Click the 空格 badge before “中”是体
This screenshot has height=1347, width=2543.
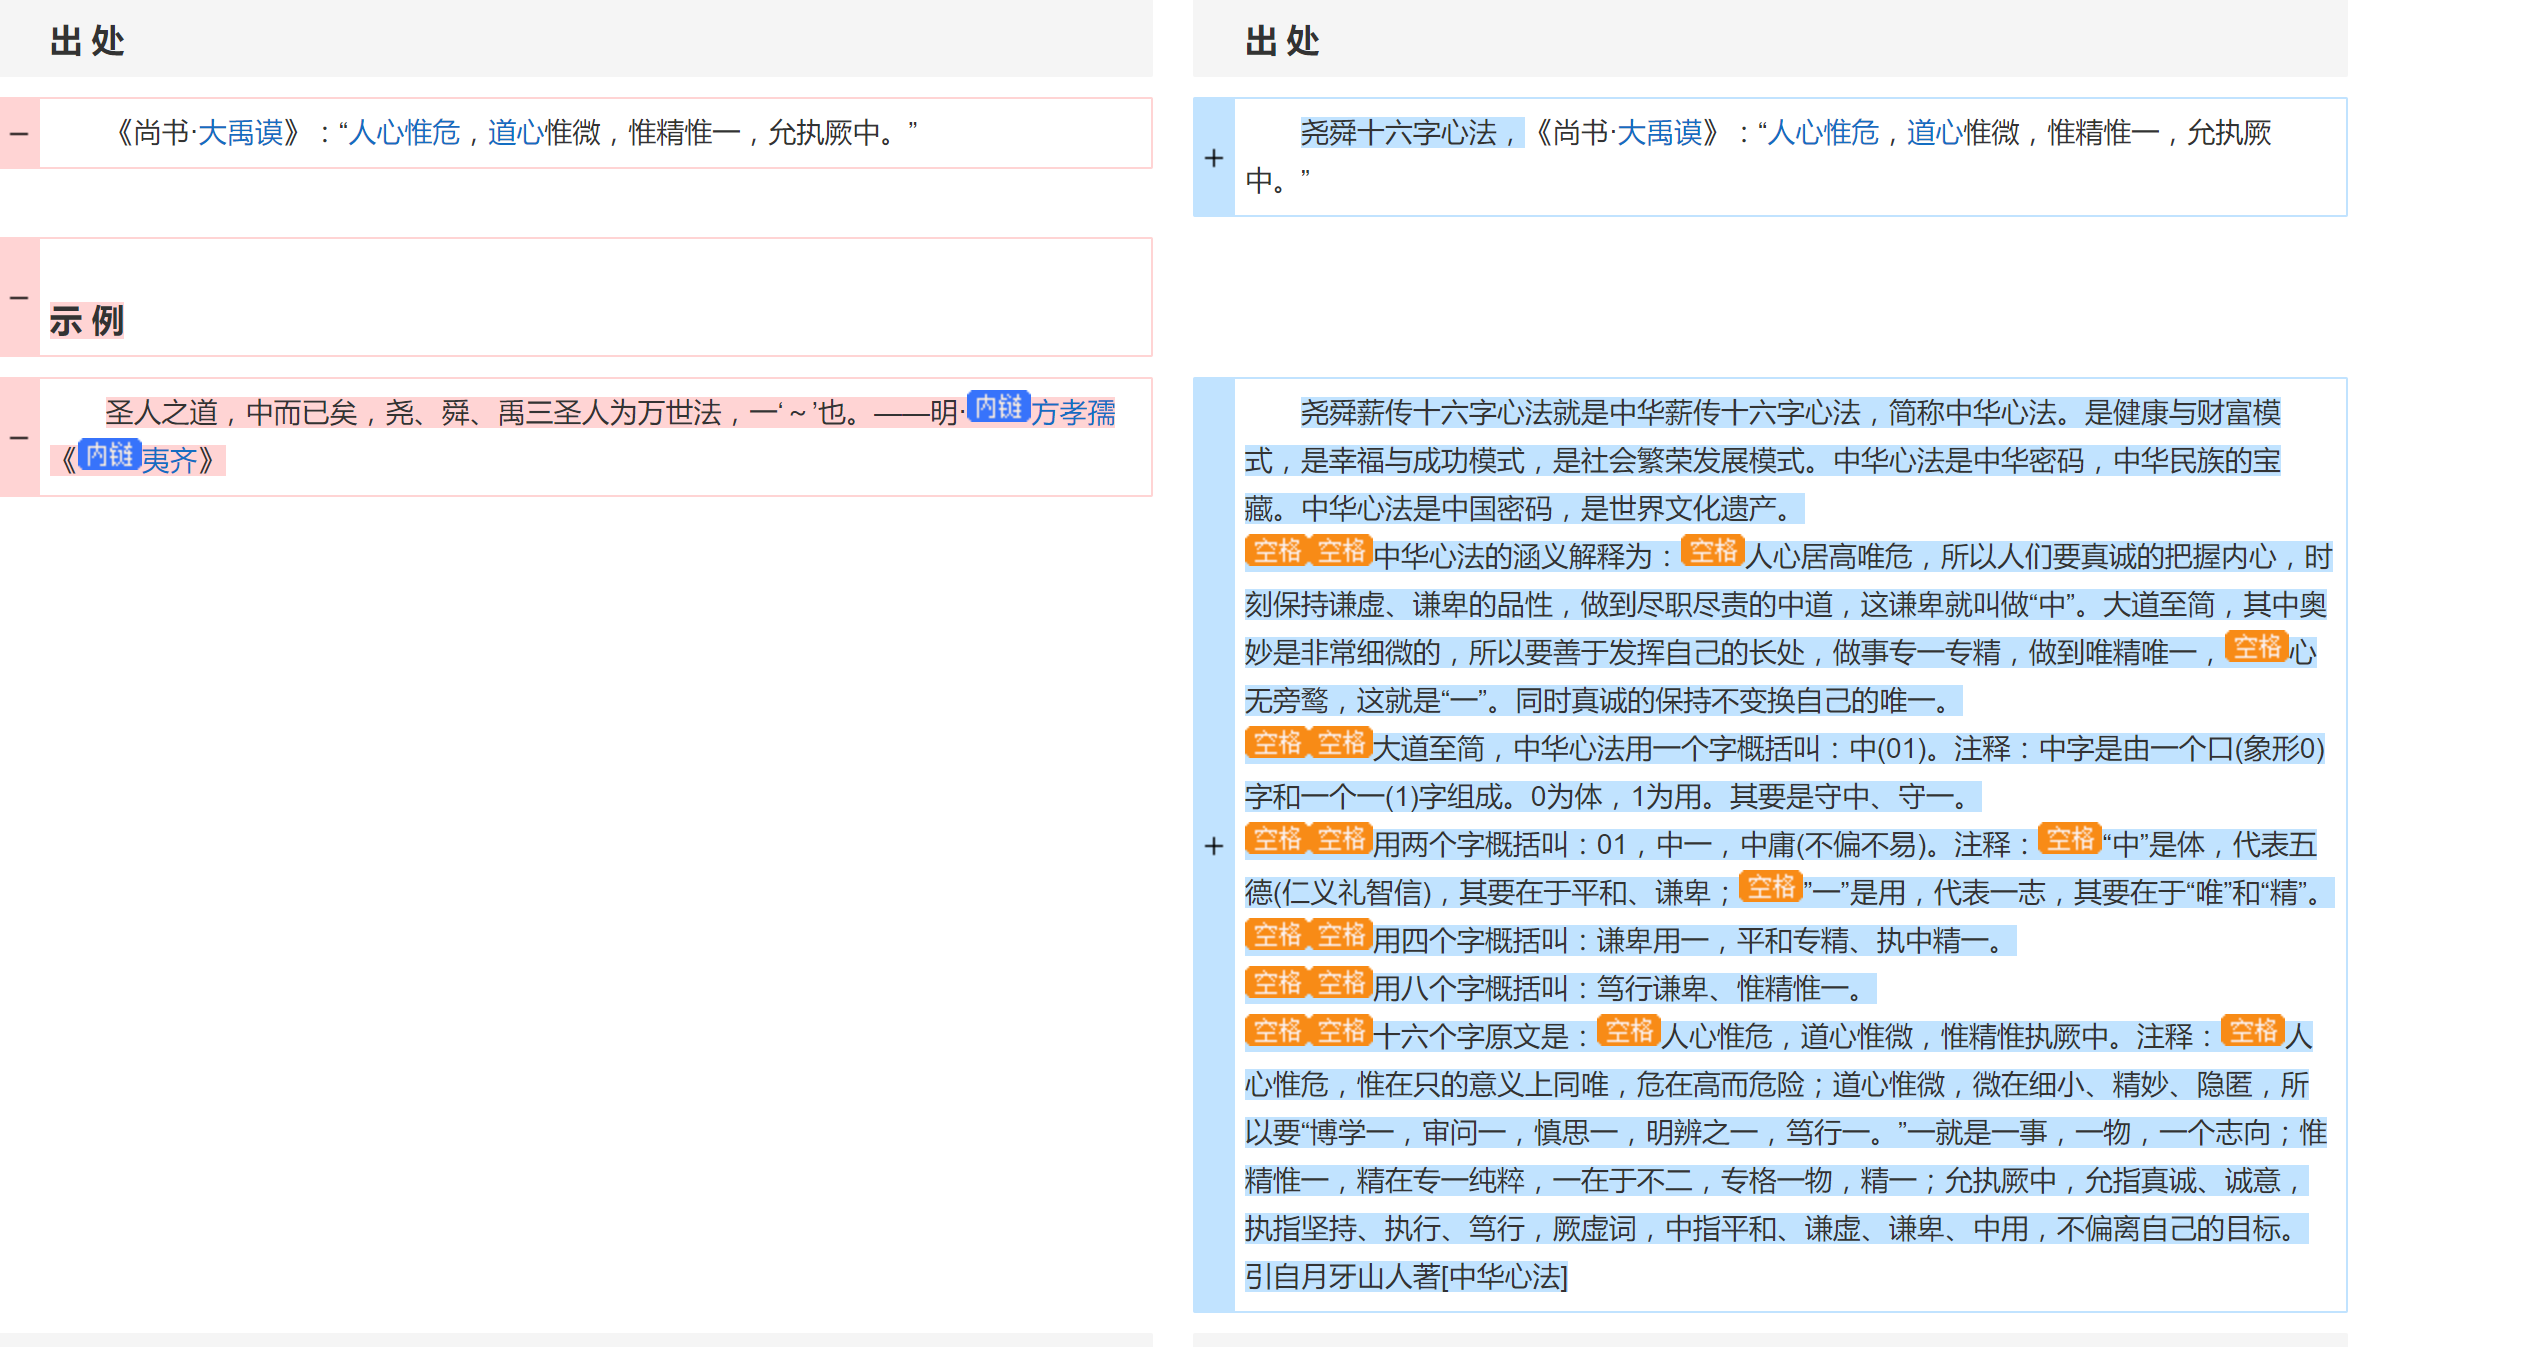[x=2069, y=839]
